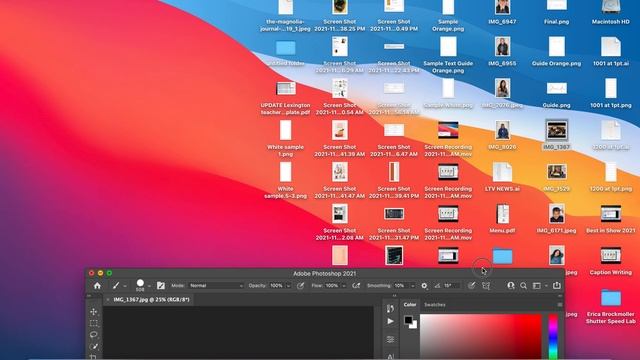Select the Caption Writing desktop file

click(x=611, y=260)
